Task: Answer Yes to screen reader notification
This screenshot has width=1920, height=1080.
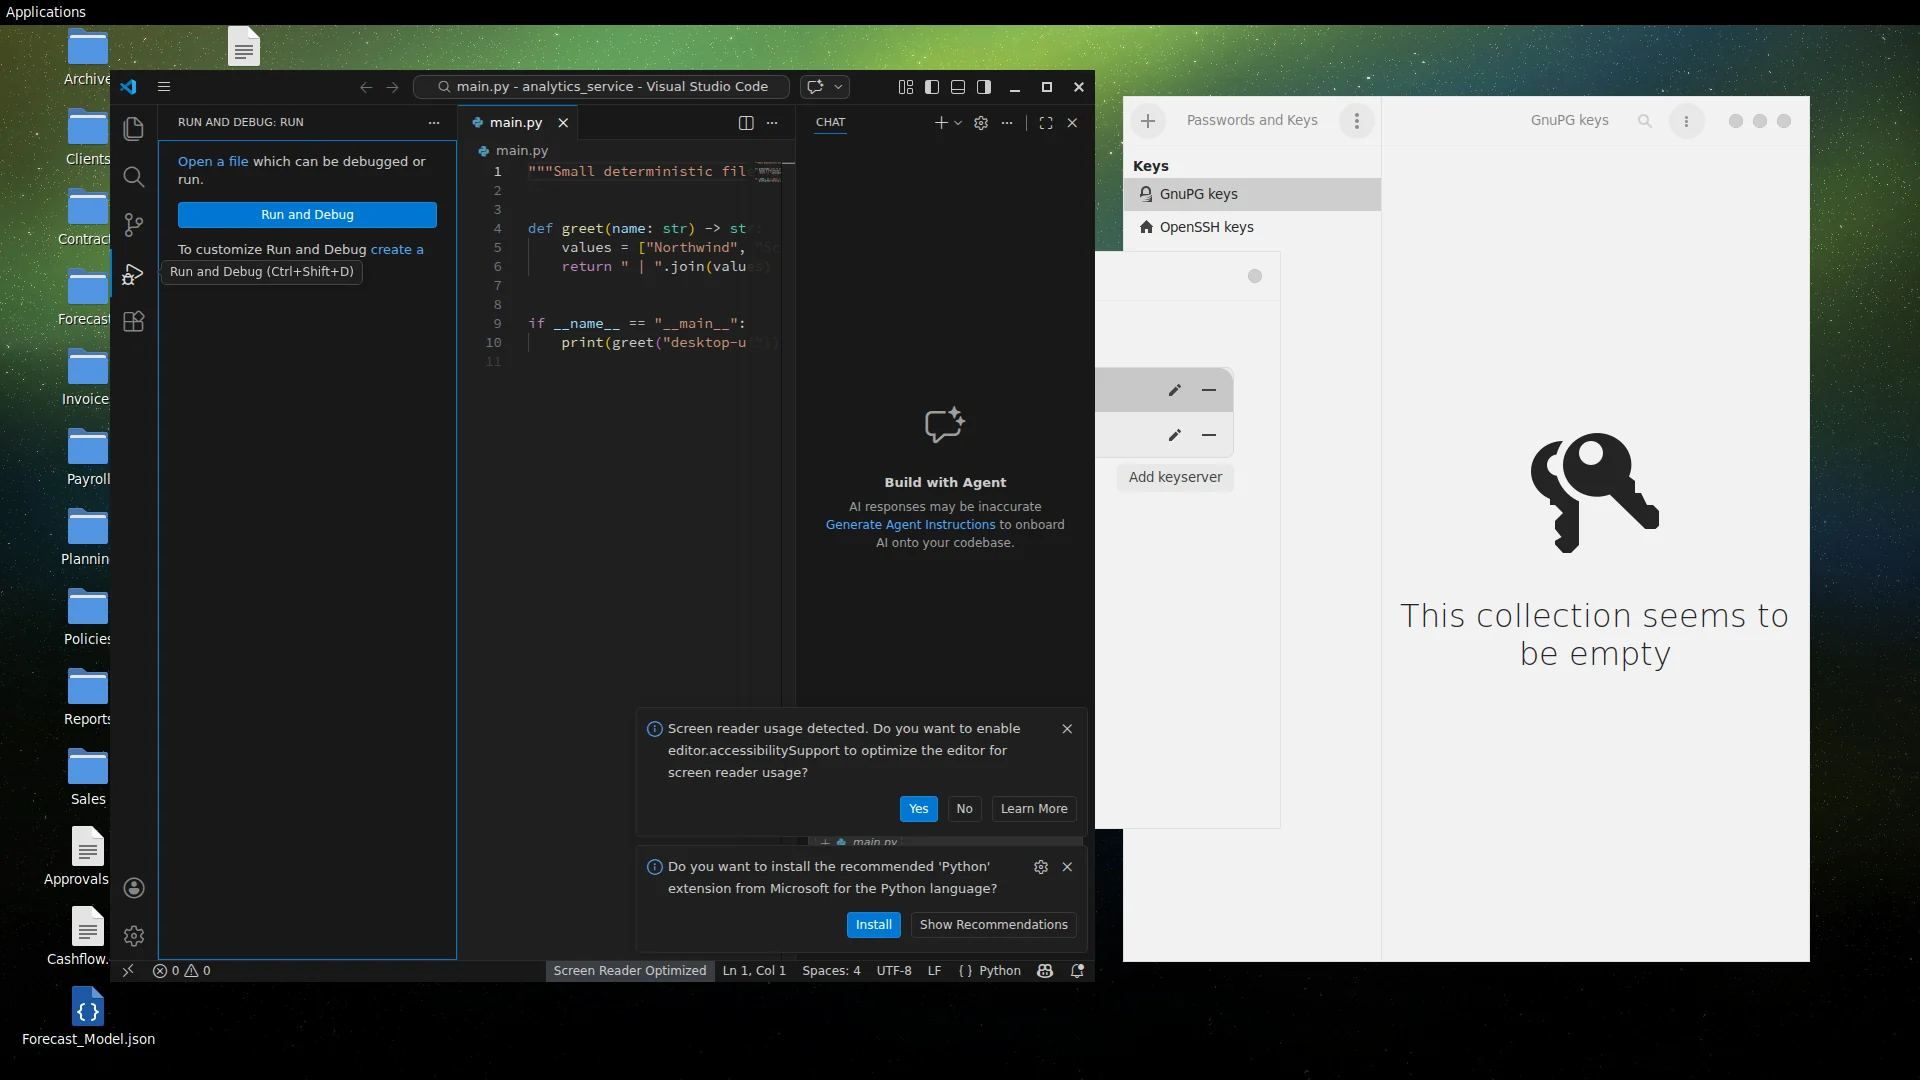Action: 918,809
